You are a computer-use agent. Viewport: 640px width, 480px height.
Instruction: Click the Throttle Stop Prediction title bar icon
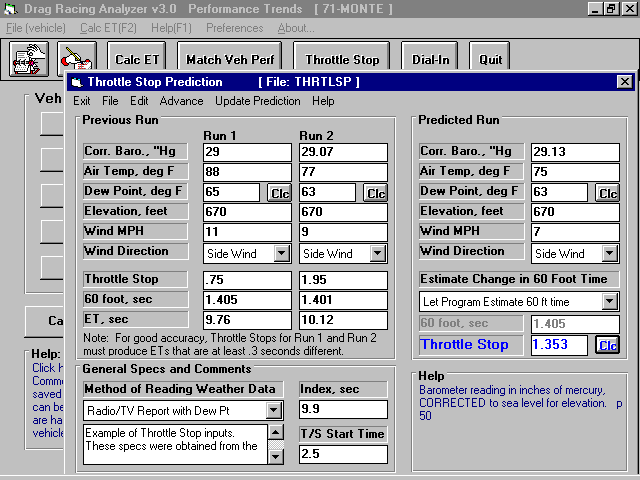point(77,82)
